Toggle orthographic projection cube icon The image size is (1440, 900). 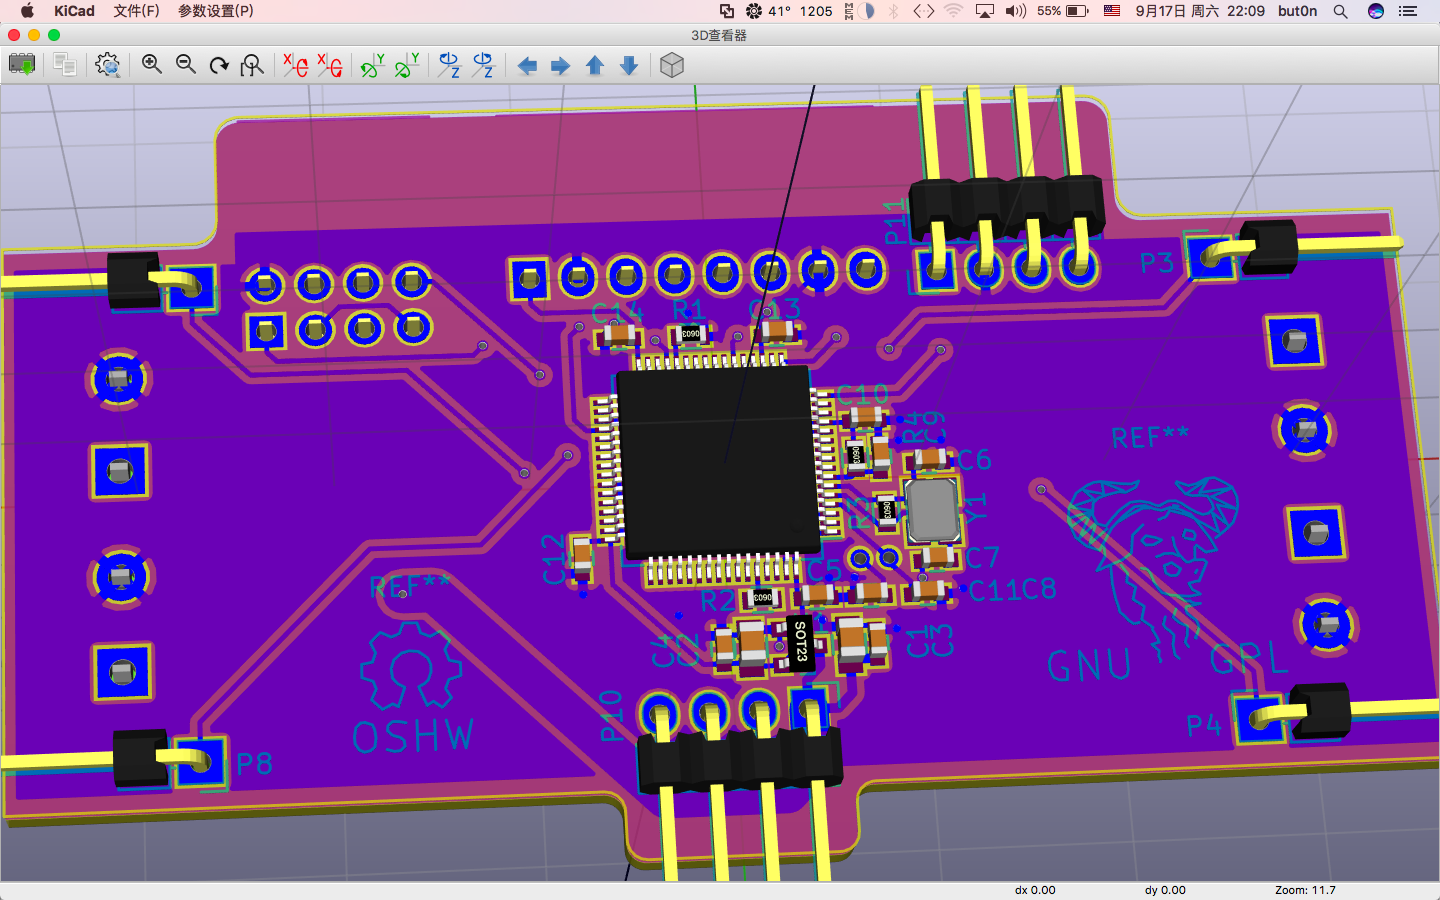coord(672,65)
